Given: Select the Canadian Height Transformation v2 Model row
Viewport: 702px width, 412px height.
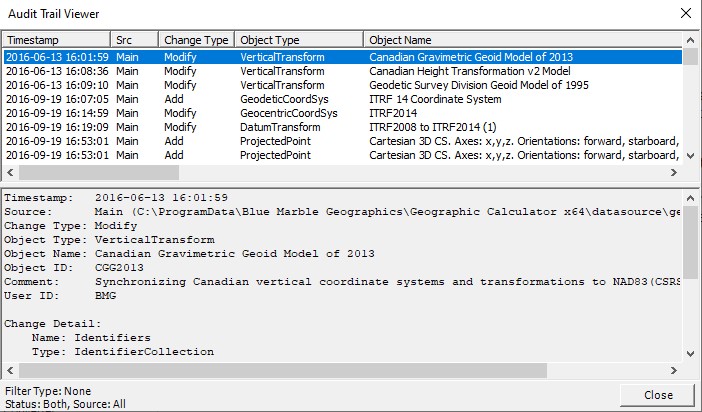Looking at the screenshot, I should [x=342, y=71].
